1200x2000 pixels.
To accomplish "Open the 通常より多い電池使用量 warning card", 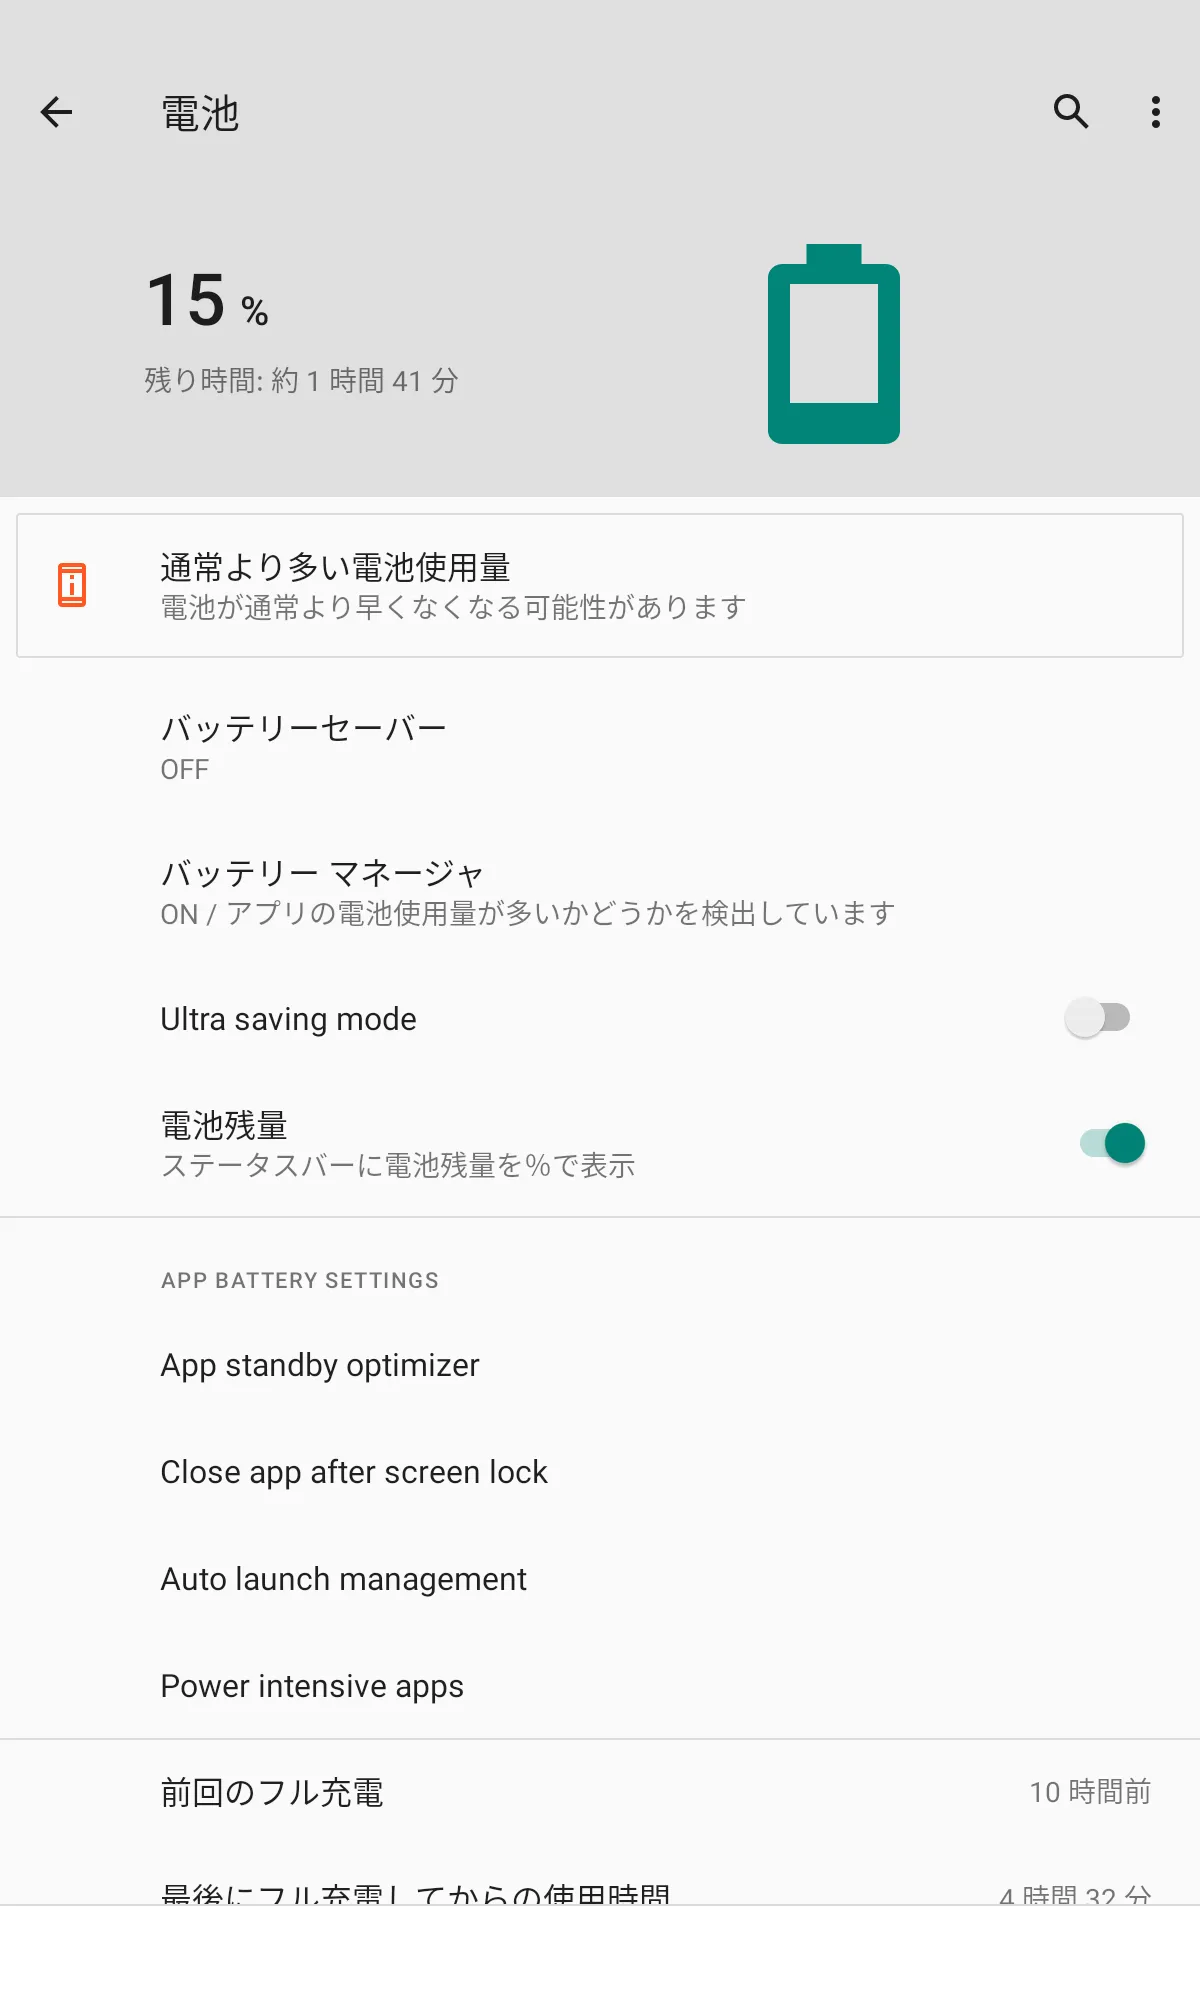I will click(600, 586).
